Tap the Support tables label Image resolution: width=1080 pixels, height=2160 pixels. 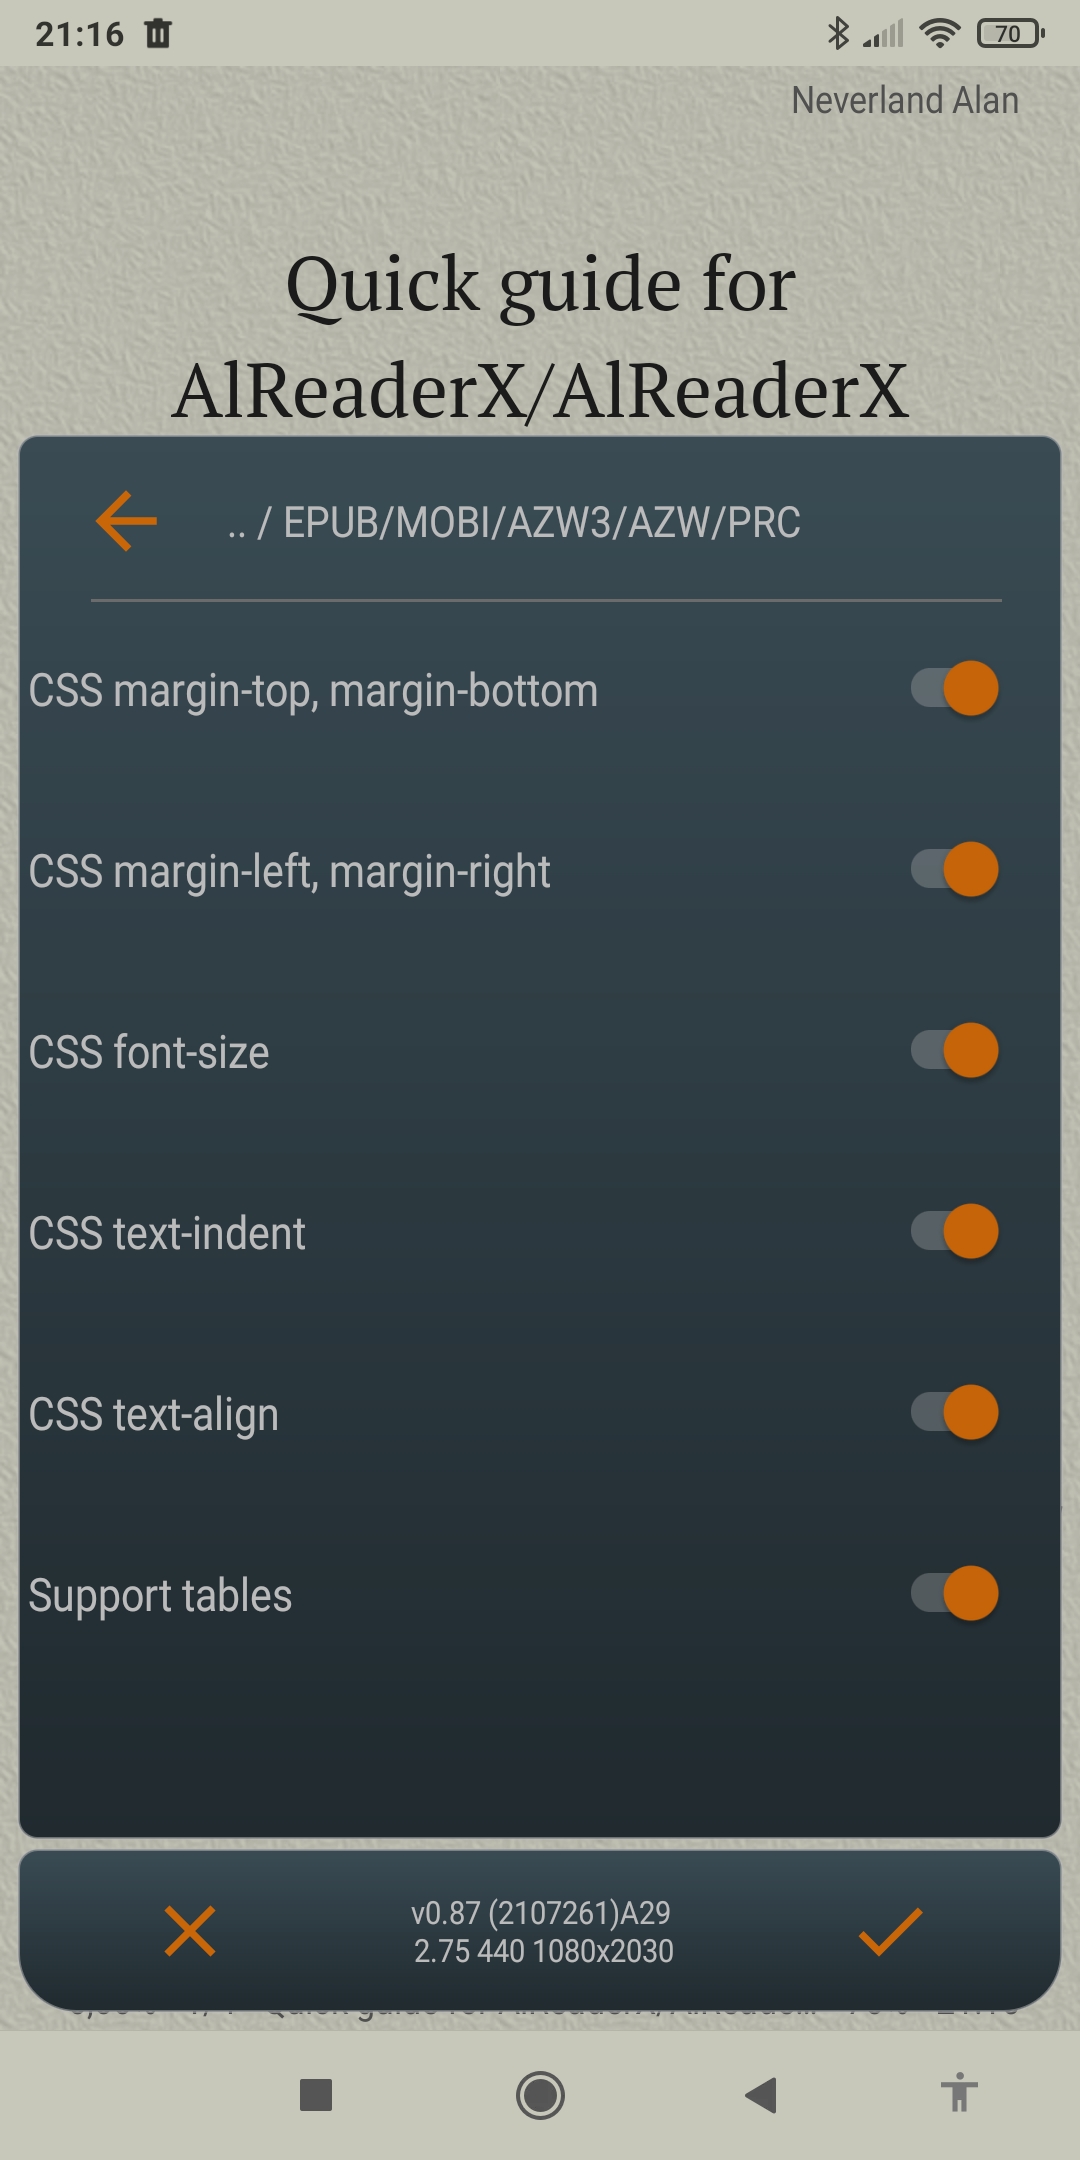point(160,1596)
